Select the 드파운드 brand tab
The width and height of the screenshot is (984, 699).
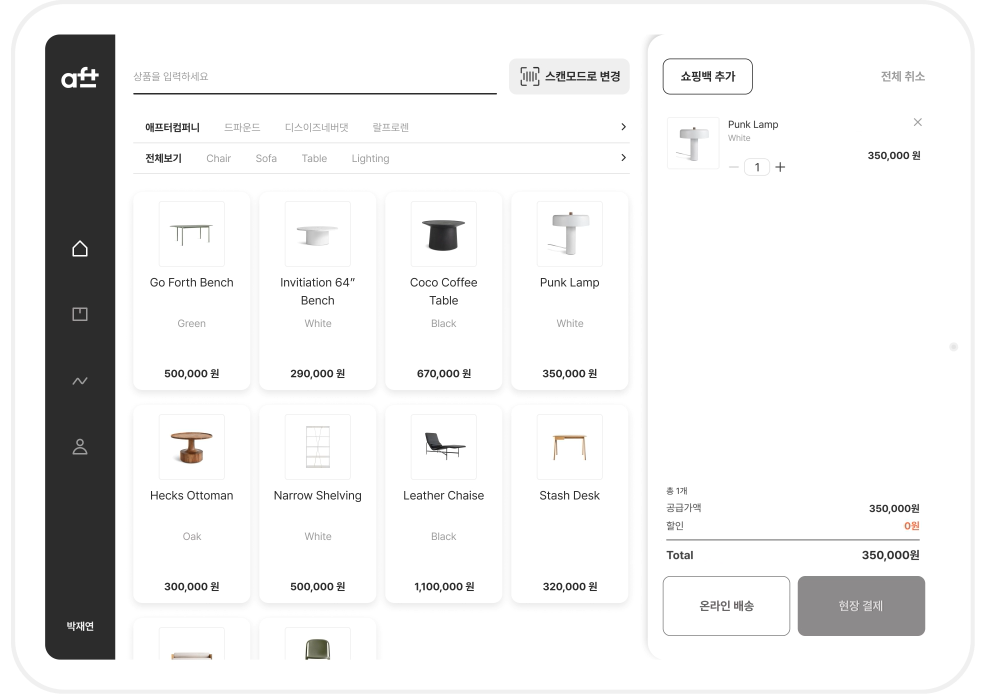(x=242, y=127)
